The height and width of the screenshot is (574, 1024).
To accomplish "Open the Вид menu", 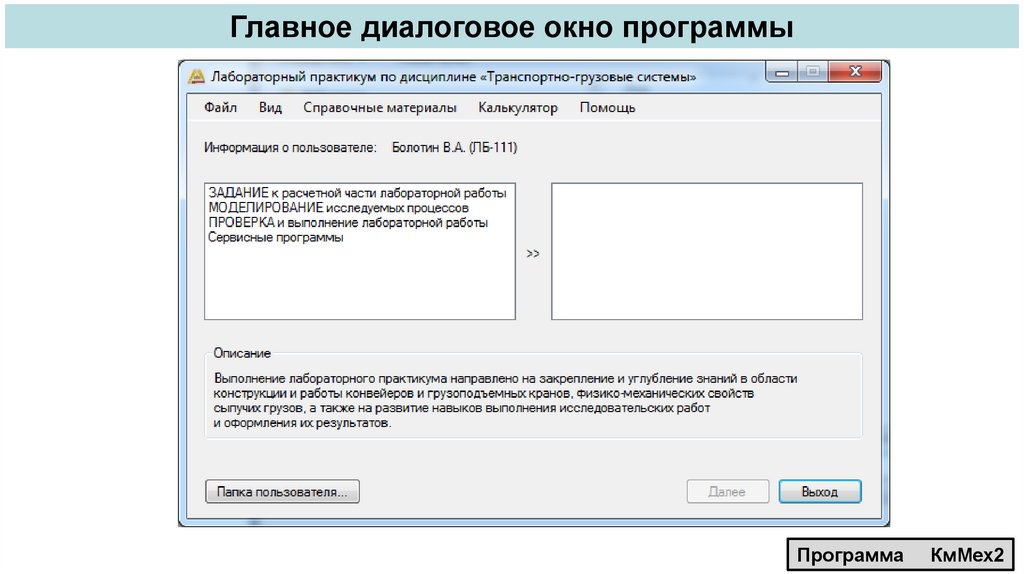I will [x=270, y=108].
